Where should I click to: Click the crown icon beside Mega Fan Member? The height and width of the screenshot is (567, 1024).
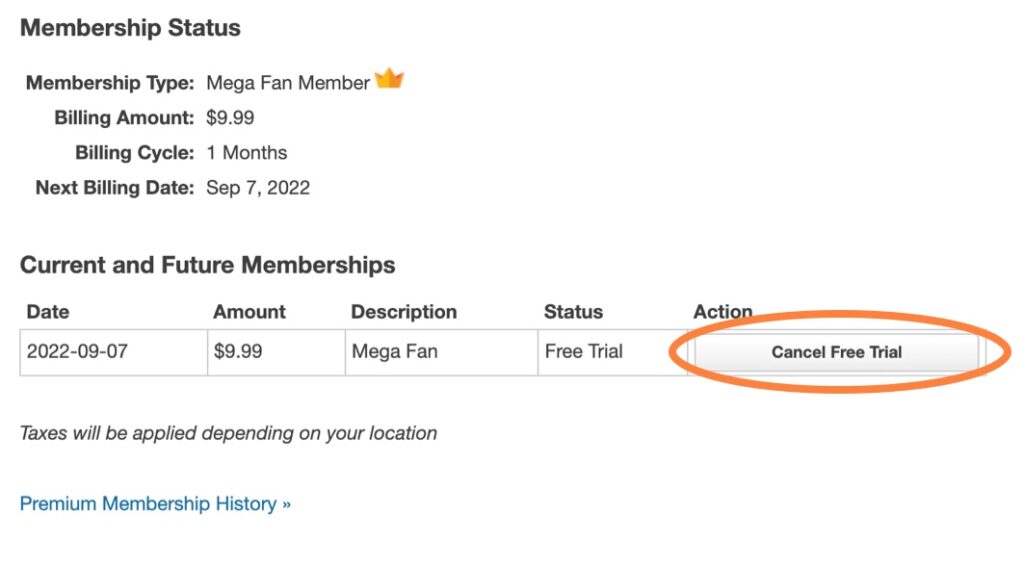[389, 80]
